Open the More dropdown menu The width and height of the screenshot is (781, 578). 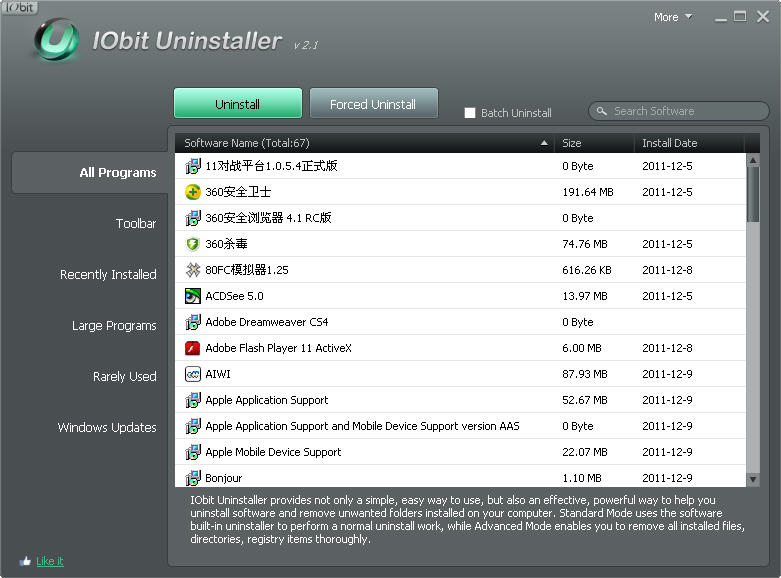point(672,17)
